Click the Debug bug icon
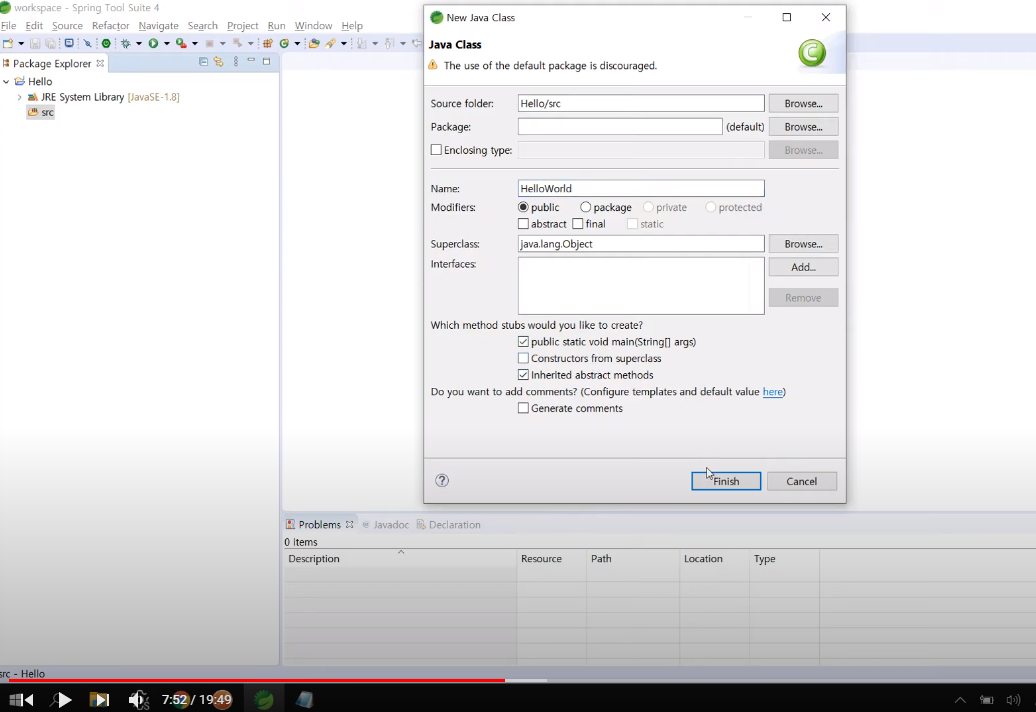The width and height of the screenshot is (1036, 712). (x=126, y=44)
